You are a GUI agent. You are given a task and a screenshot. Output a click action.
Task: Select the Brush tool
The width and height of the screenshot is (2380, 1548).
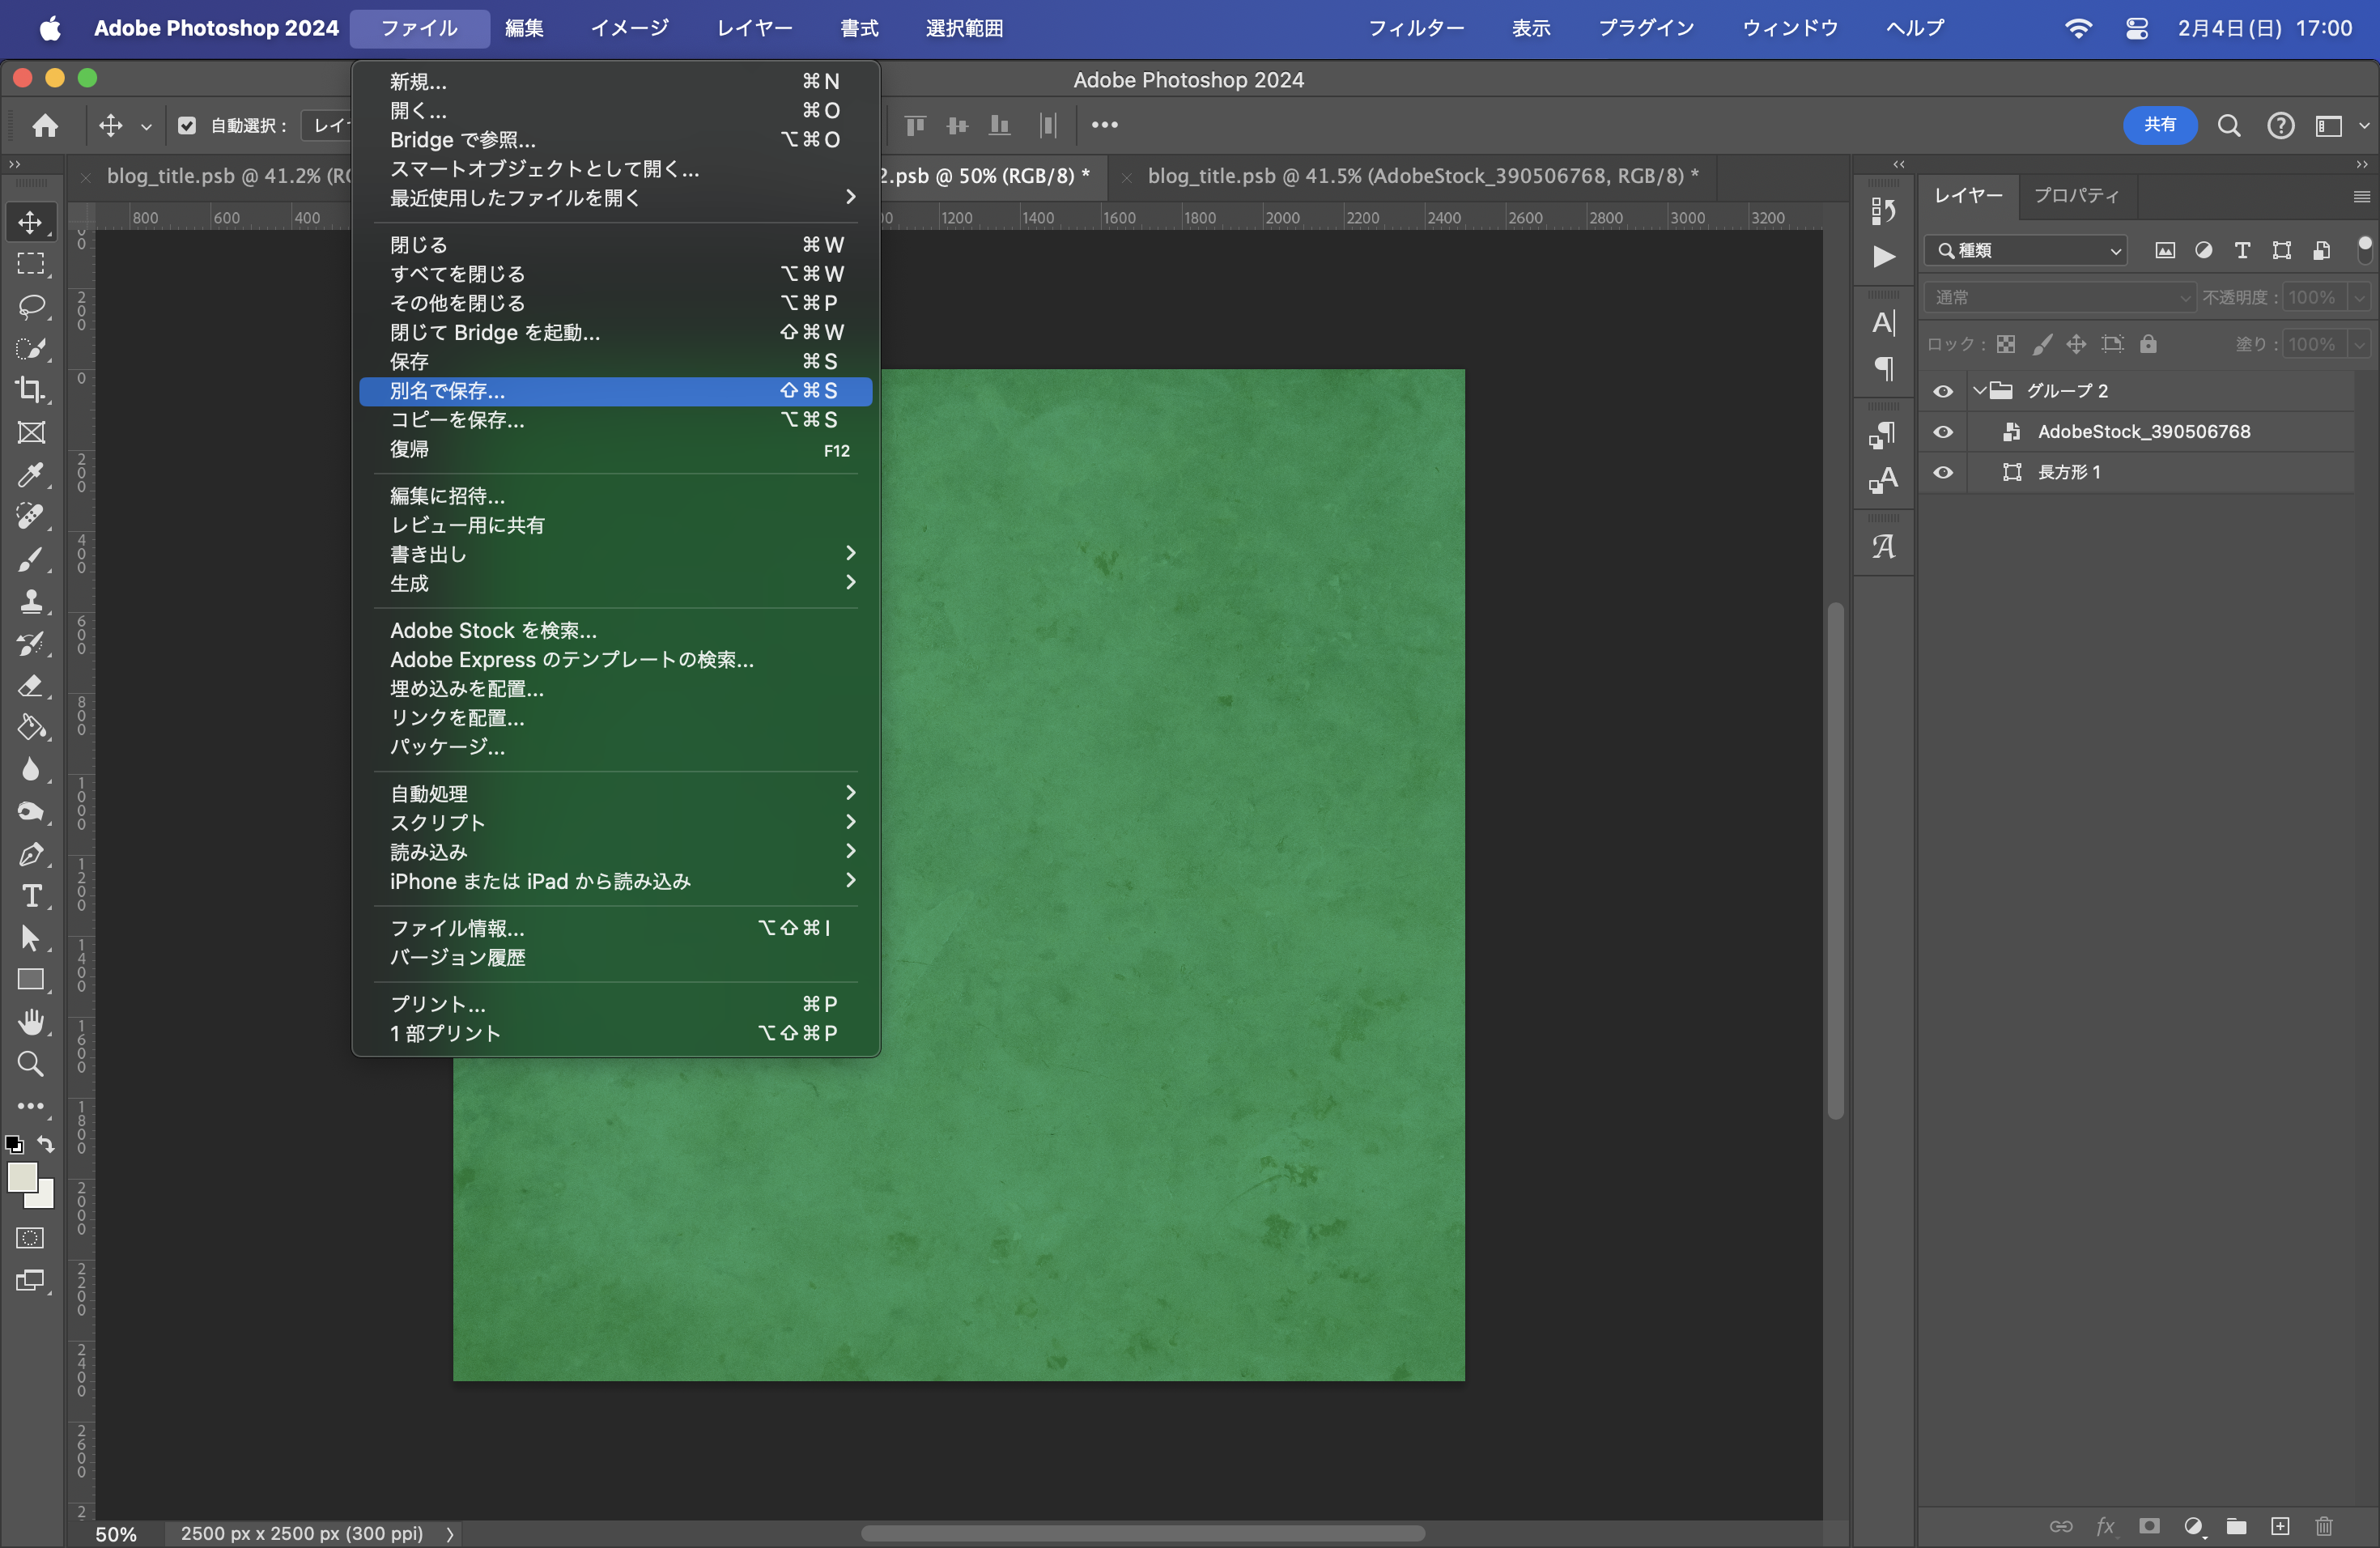pyautogui.click(x=31, y=559)
